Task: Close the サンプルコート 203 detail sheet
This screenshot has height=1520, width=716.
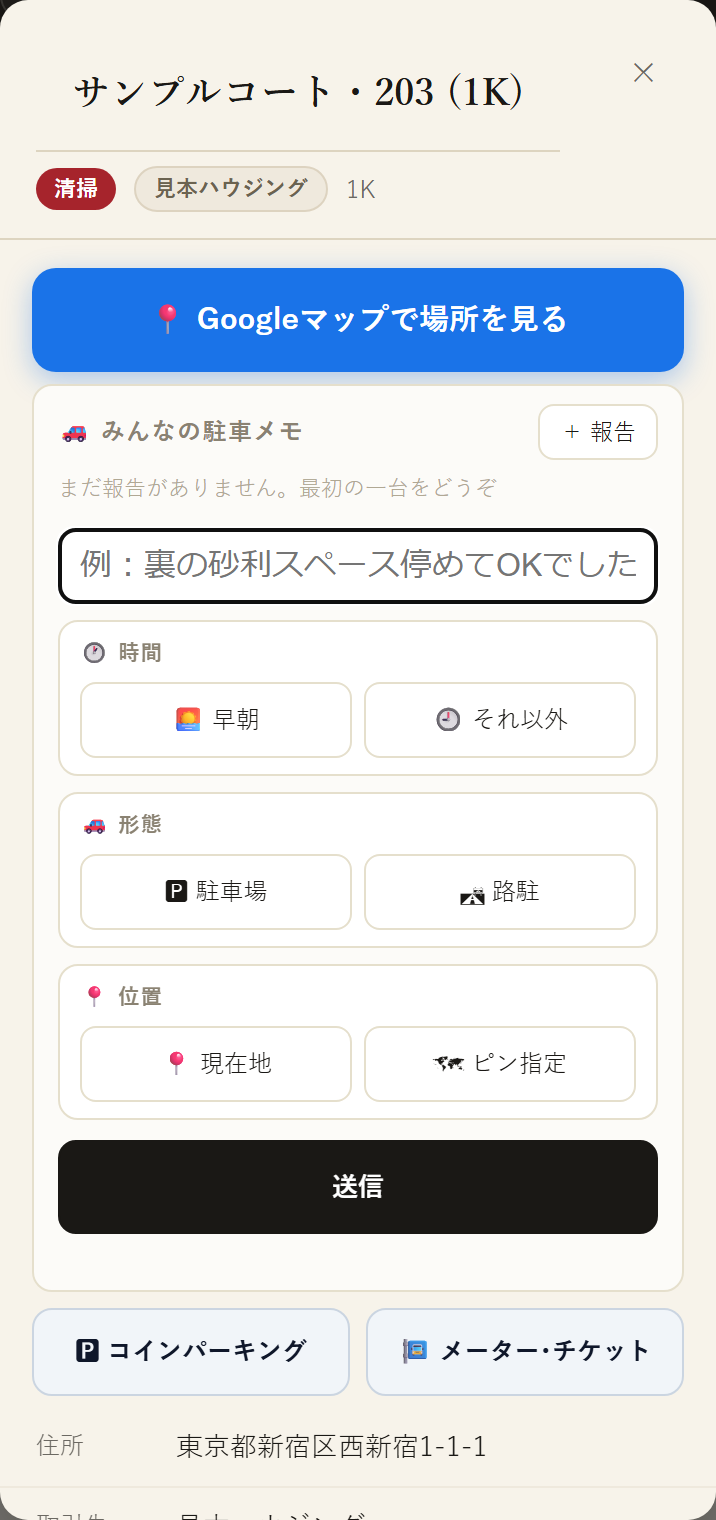Action: pos(643,72)
